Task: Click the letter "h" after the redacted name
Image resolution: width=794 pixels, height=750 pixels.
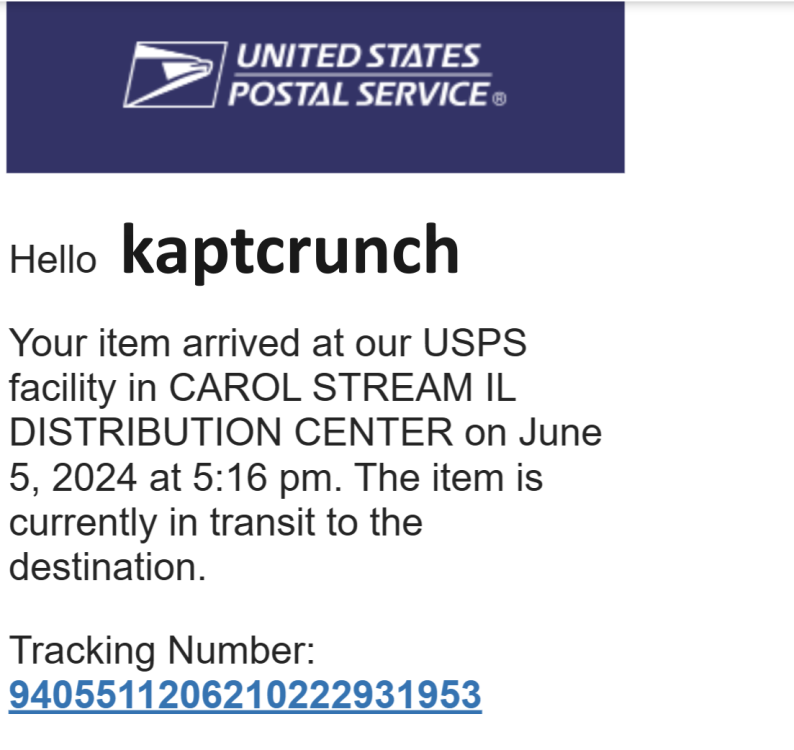Action: pos(449,254)
